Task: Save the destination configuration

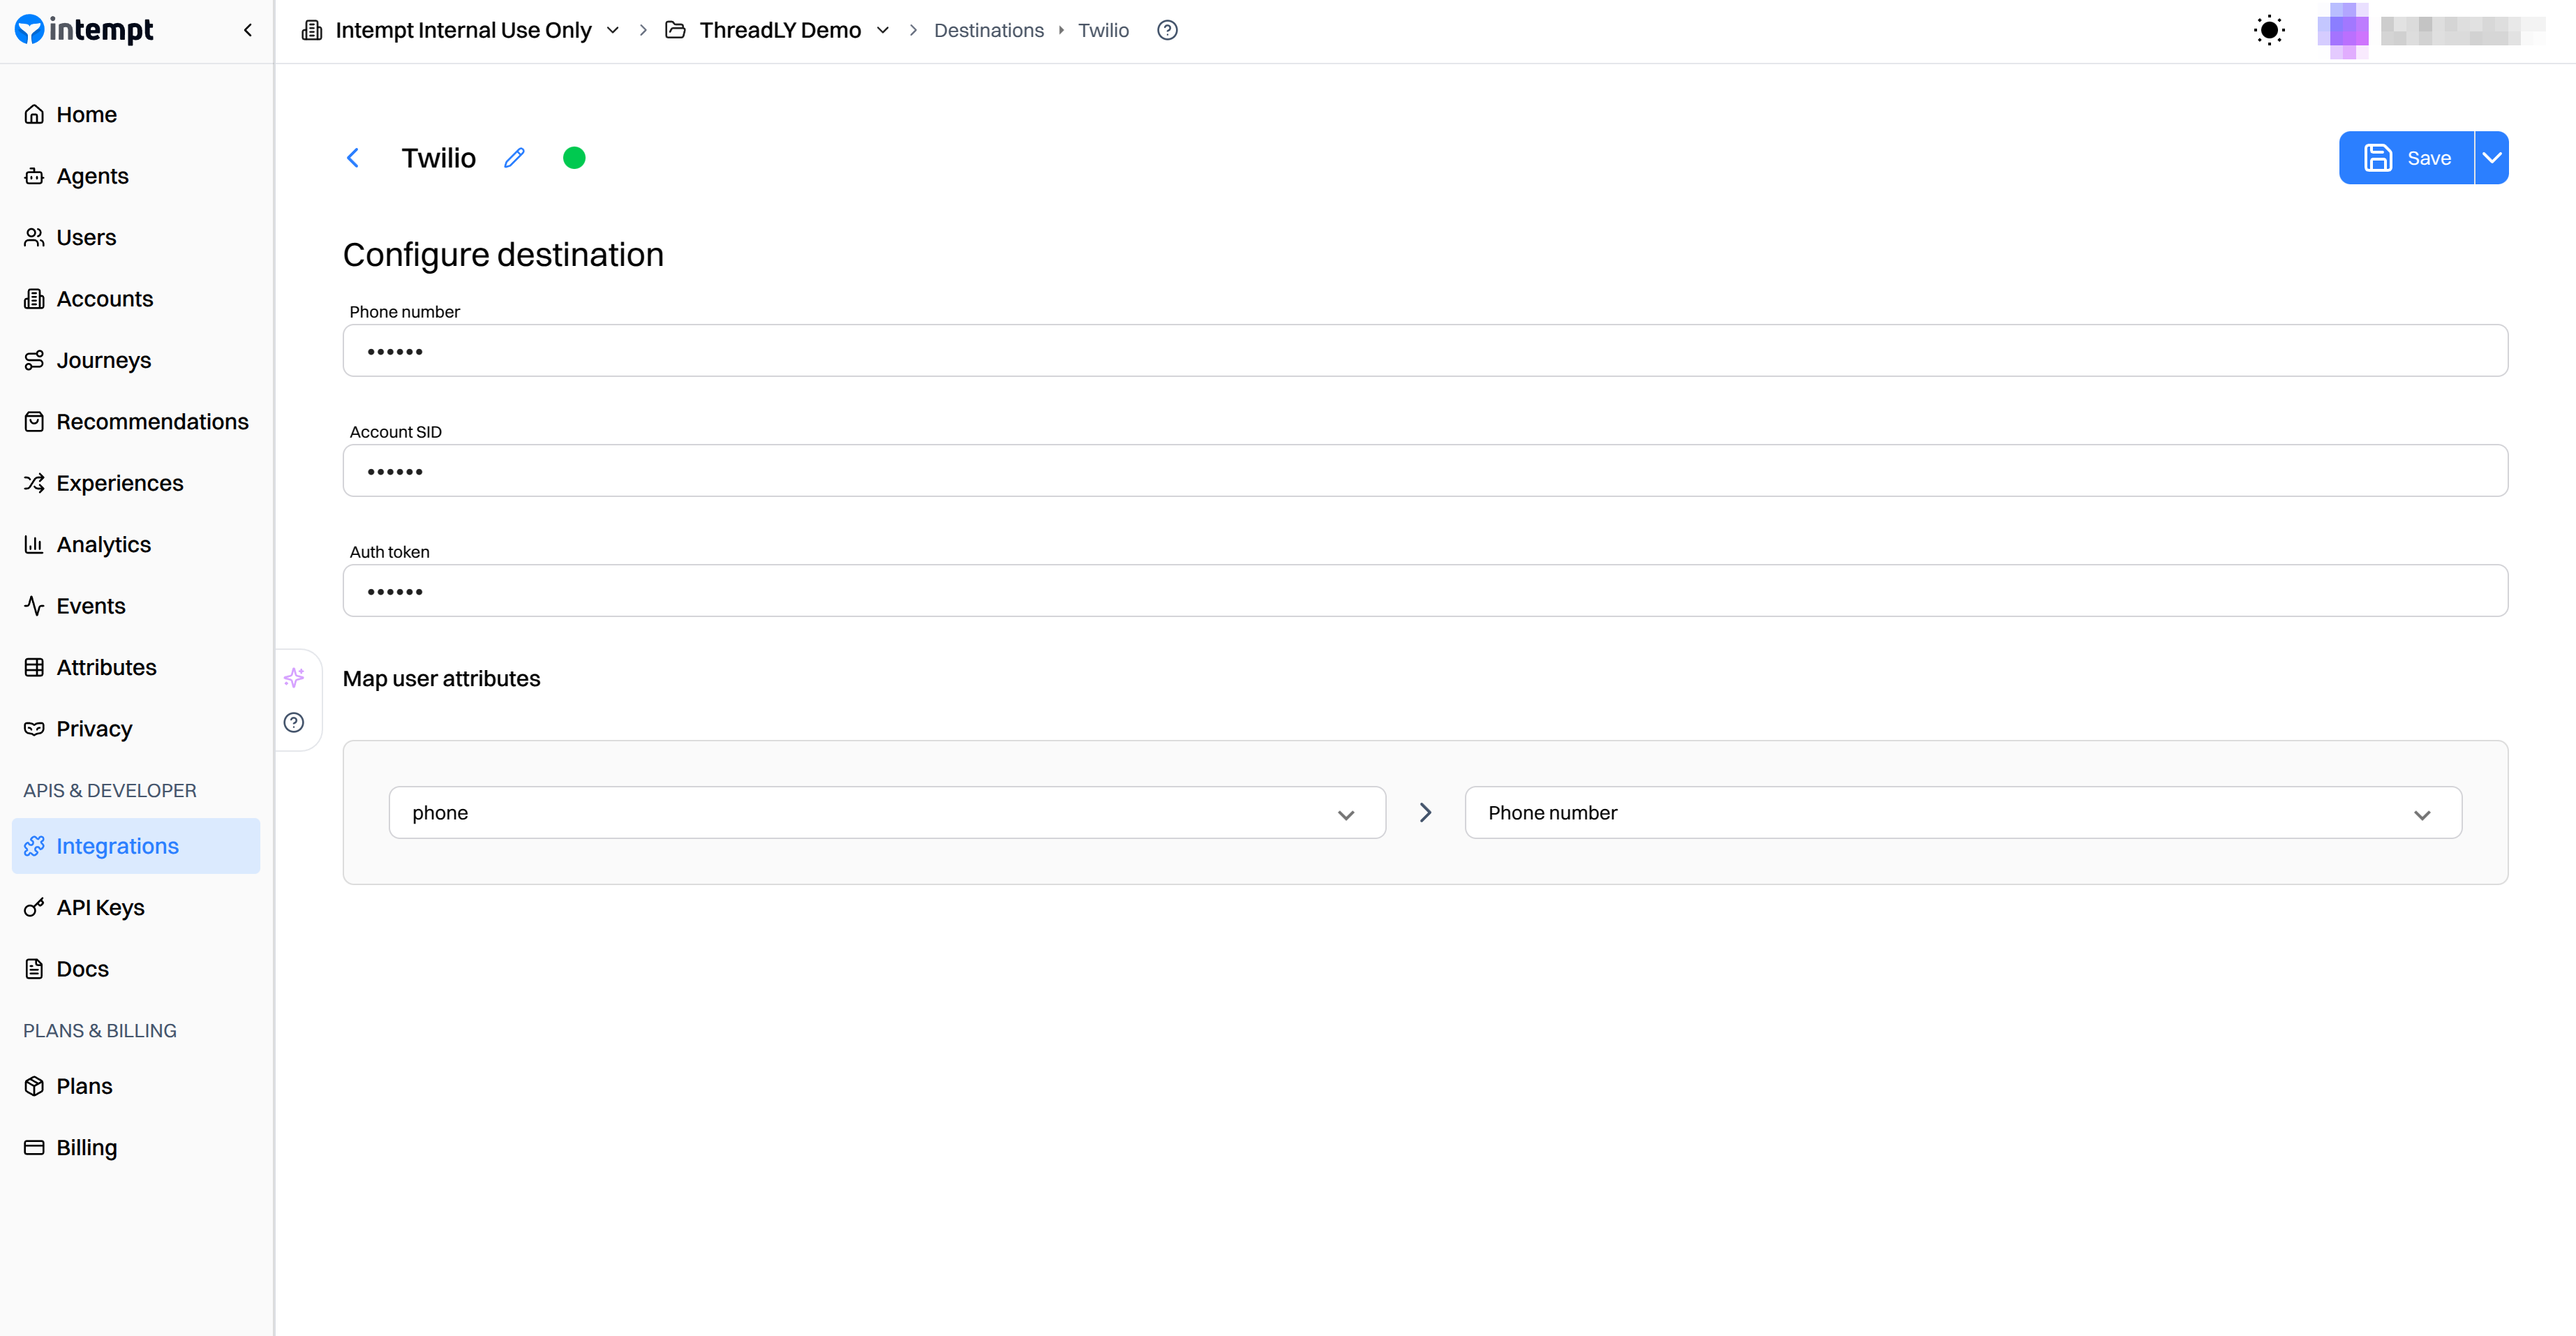Action: tap(2406, 158)
